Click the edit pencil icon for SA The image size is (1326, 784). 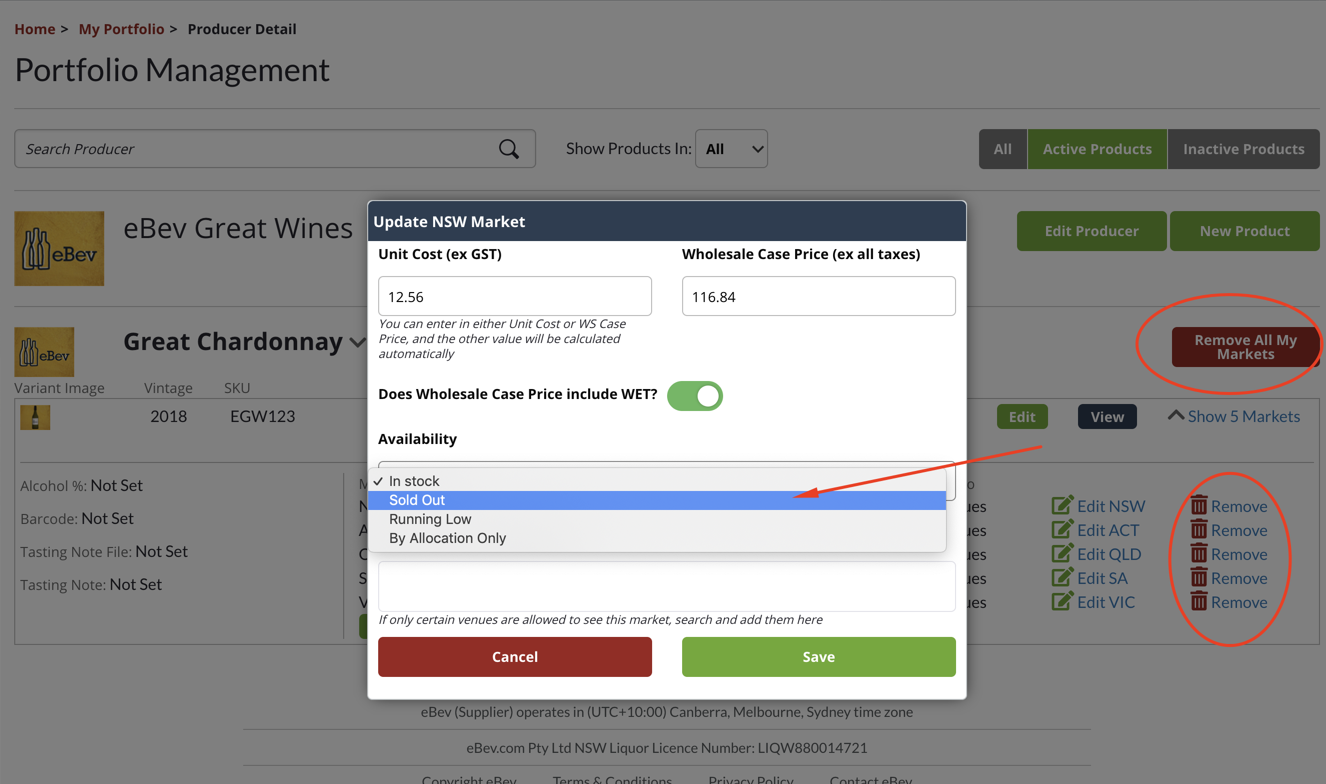[1062, 578]
